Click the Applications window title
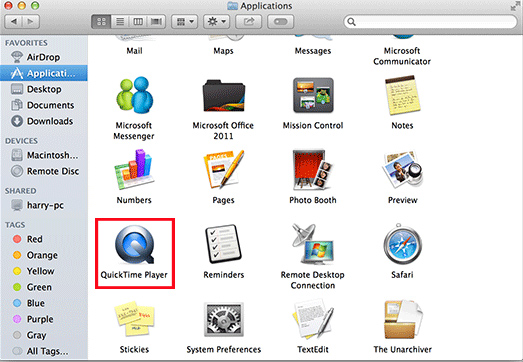This screenshot has width=523, height=362. (266, 6)
